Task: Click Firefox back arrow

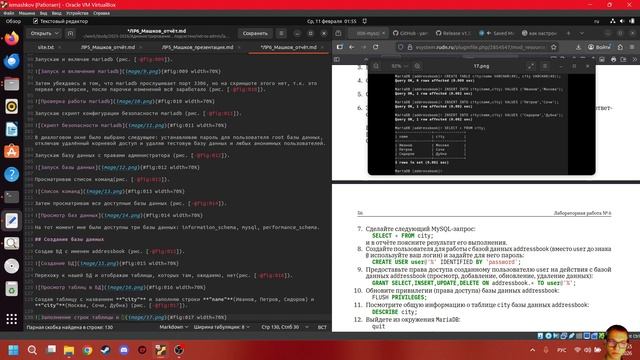Action: pos(351,47)
